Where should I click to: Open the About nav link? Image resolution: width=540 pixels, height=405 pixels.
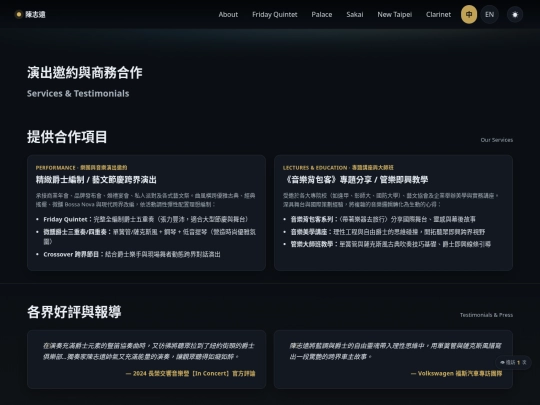pyautogui.click(x=228, y=14)
